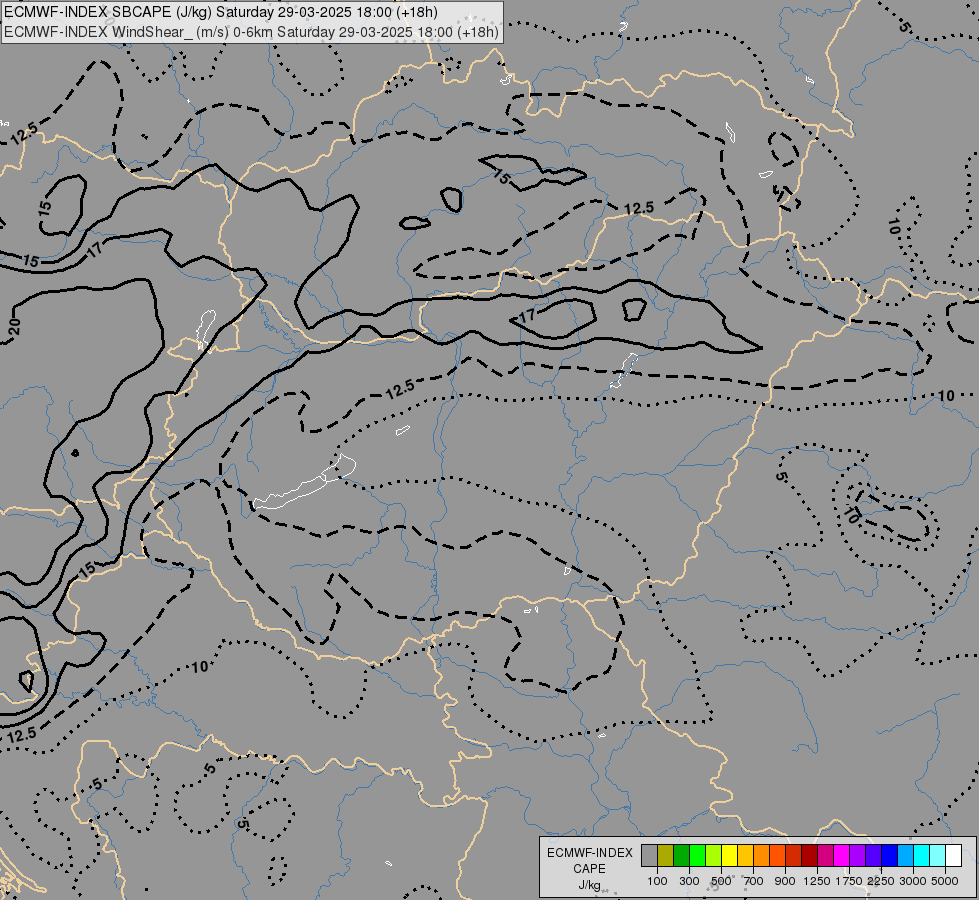Click the amber swatch above the 700 tick
This screenshot has width=979, height=900.
pos(745,855)
